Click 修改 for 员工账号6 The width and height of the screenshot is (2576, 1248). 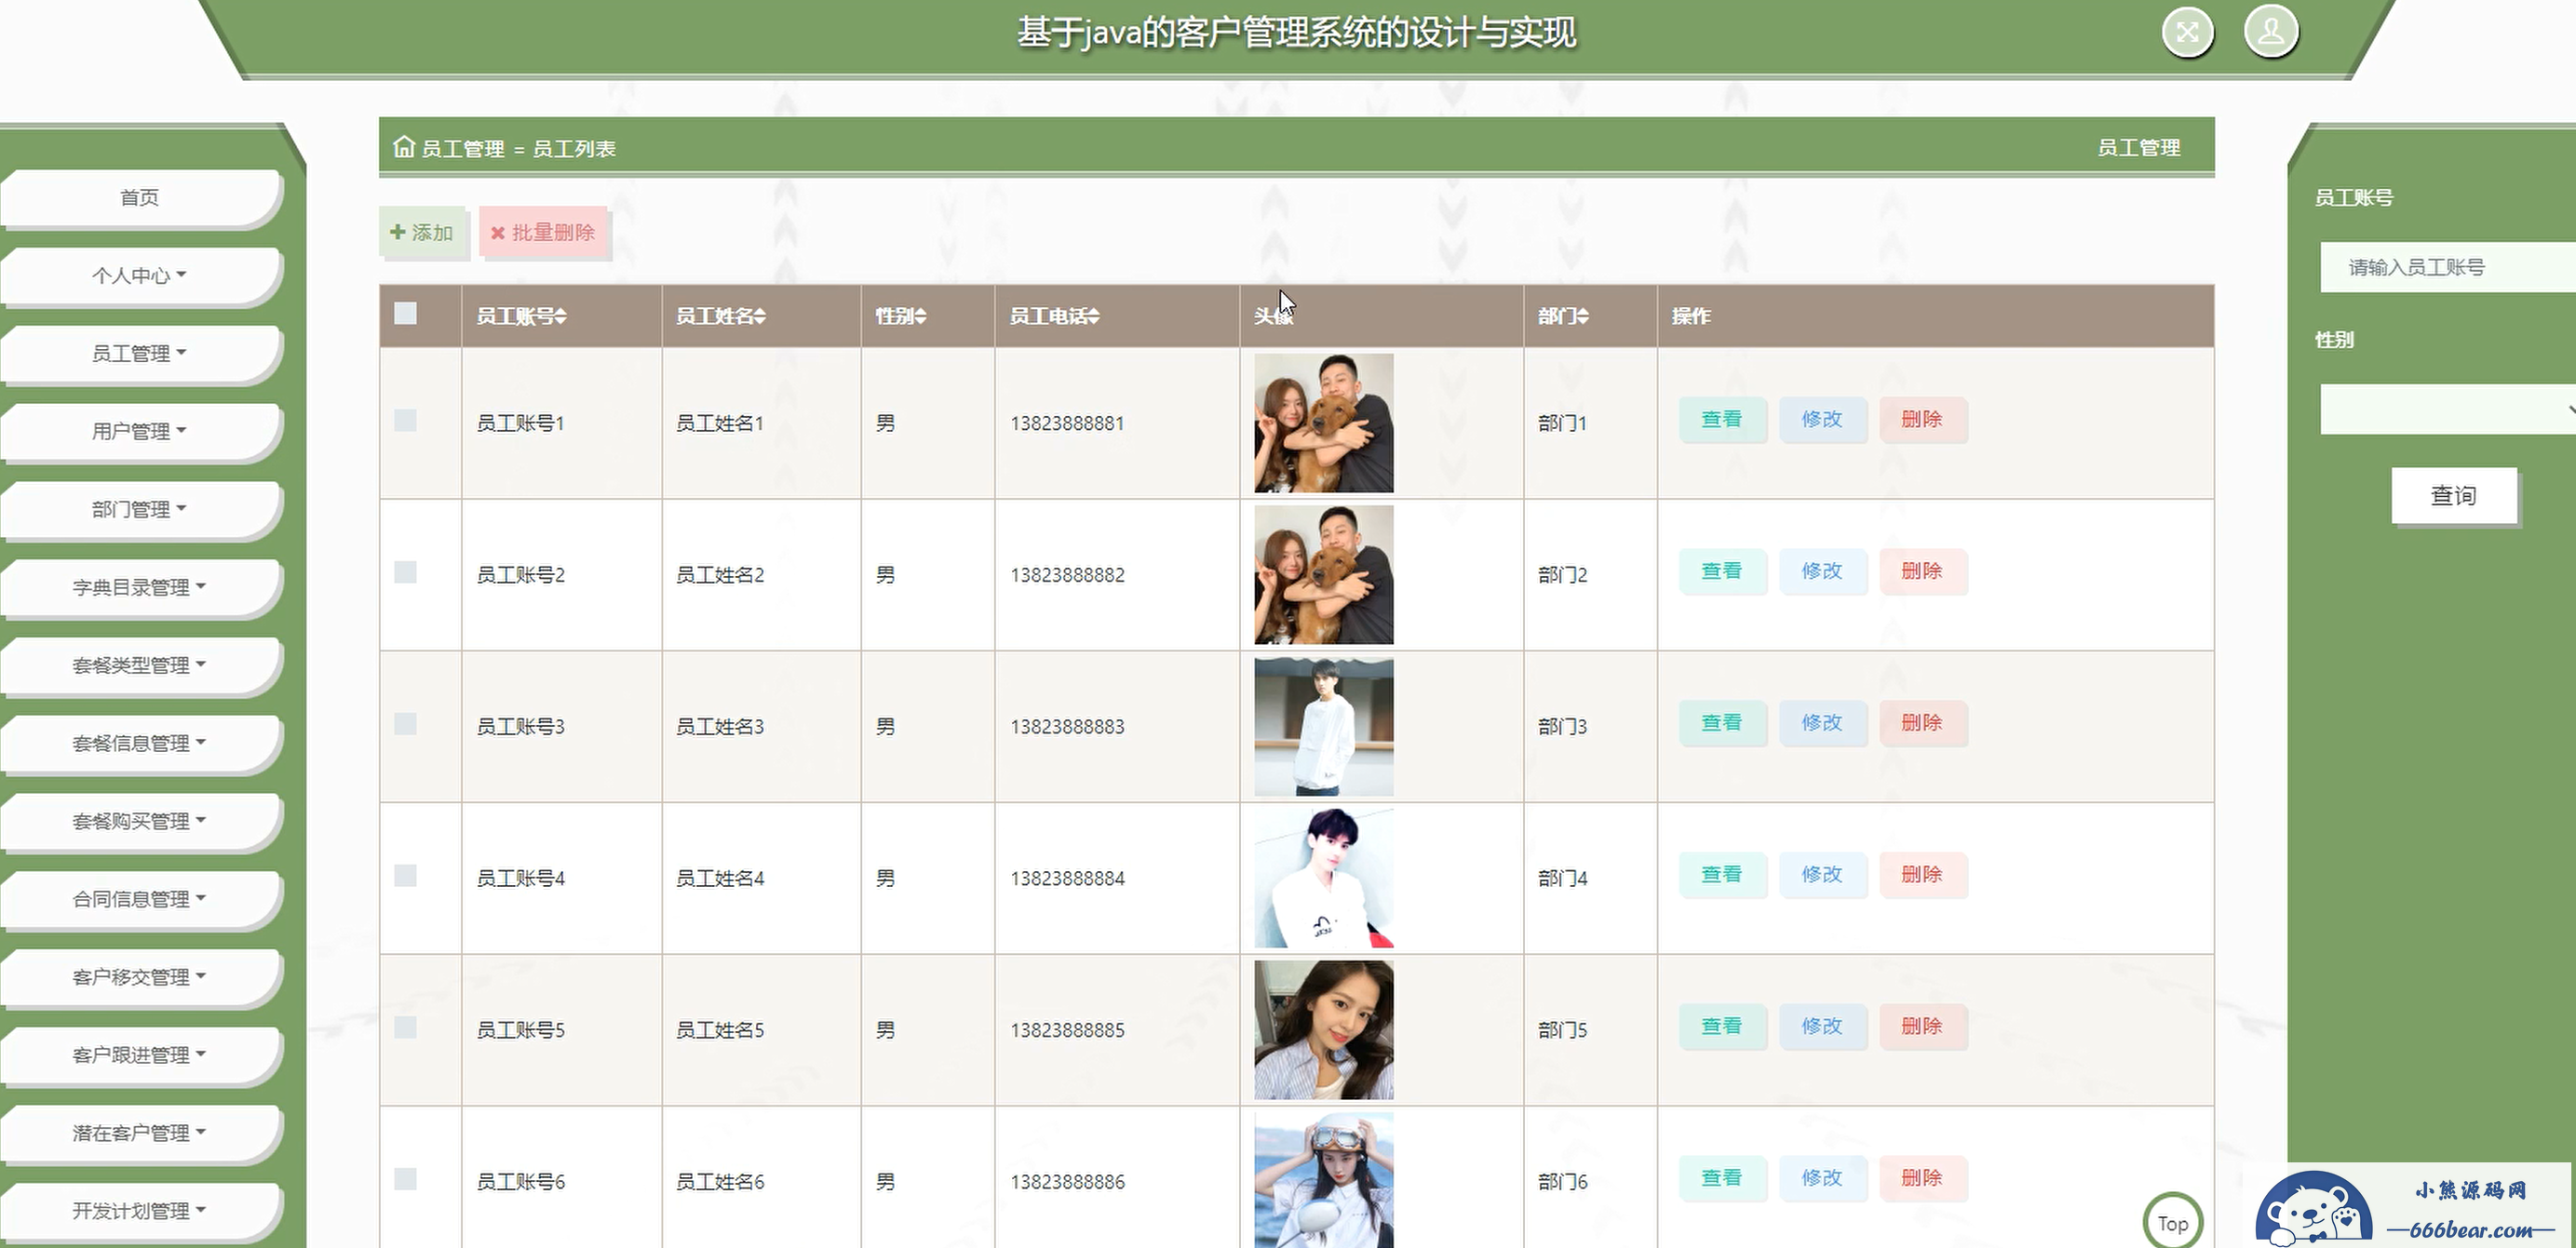tap(1822, 1178)
